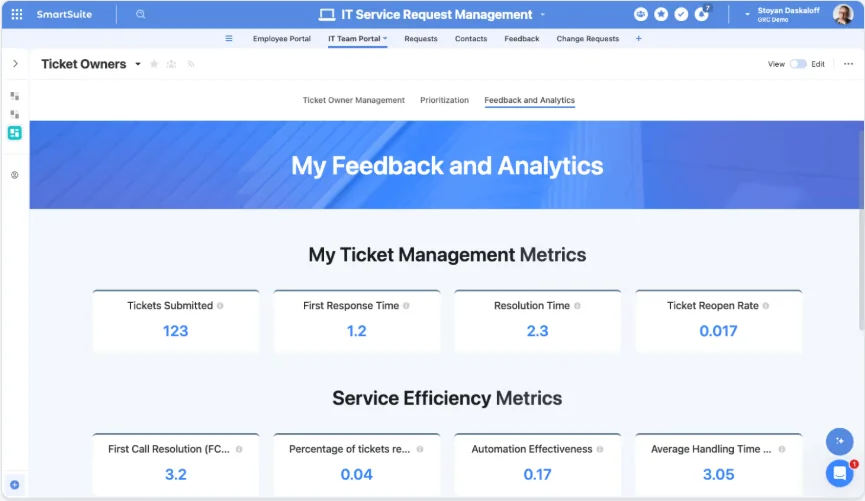Image resolution: width=865 pixels, height=501 pixels.
Task: Open the chat support bubble button
Action: pos(840,473)
